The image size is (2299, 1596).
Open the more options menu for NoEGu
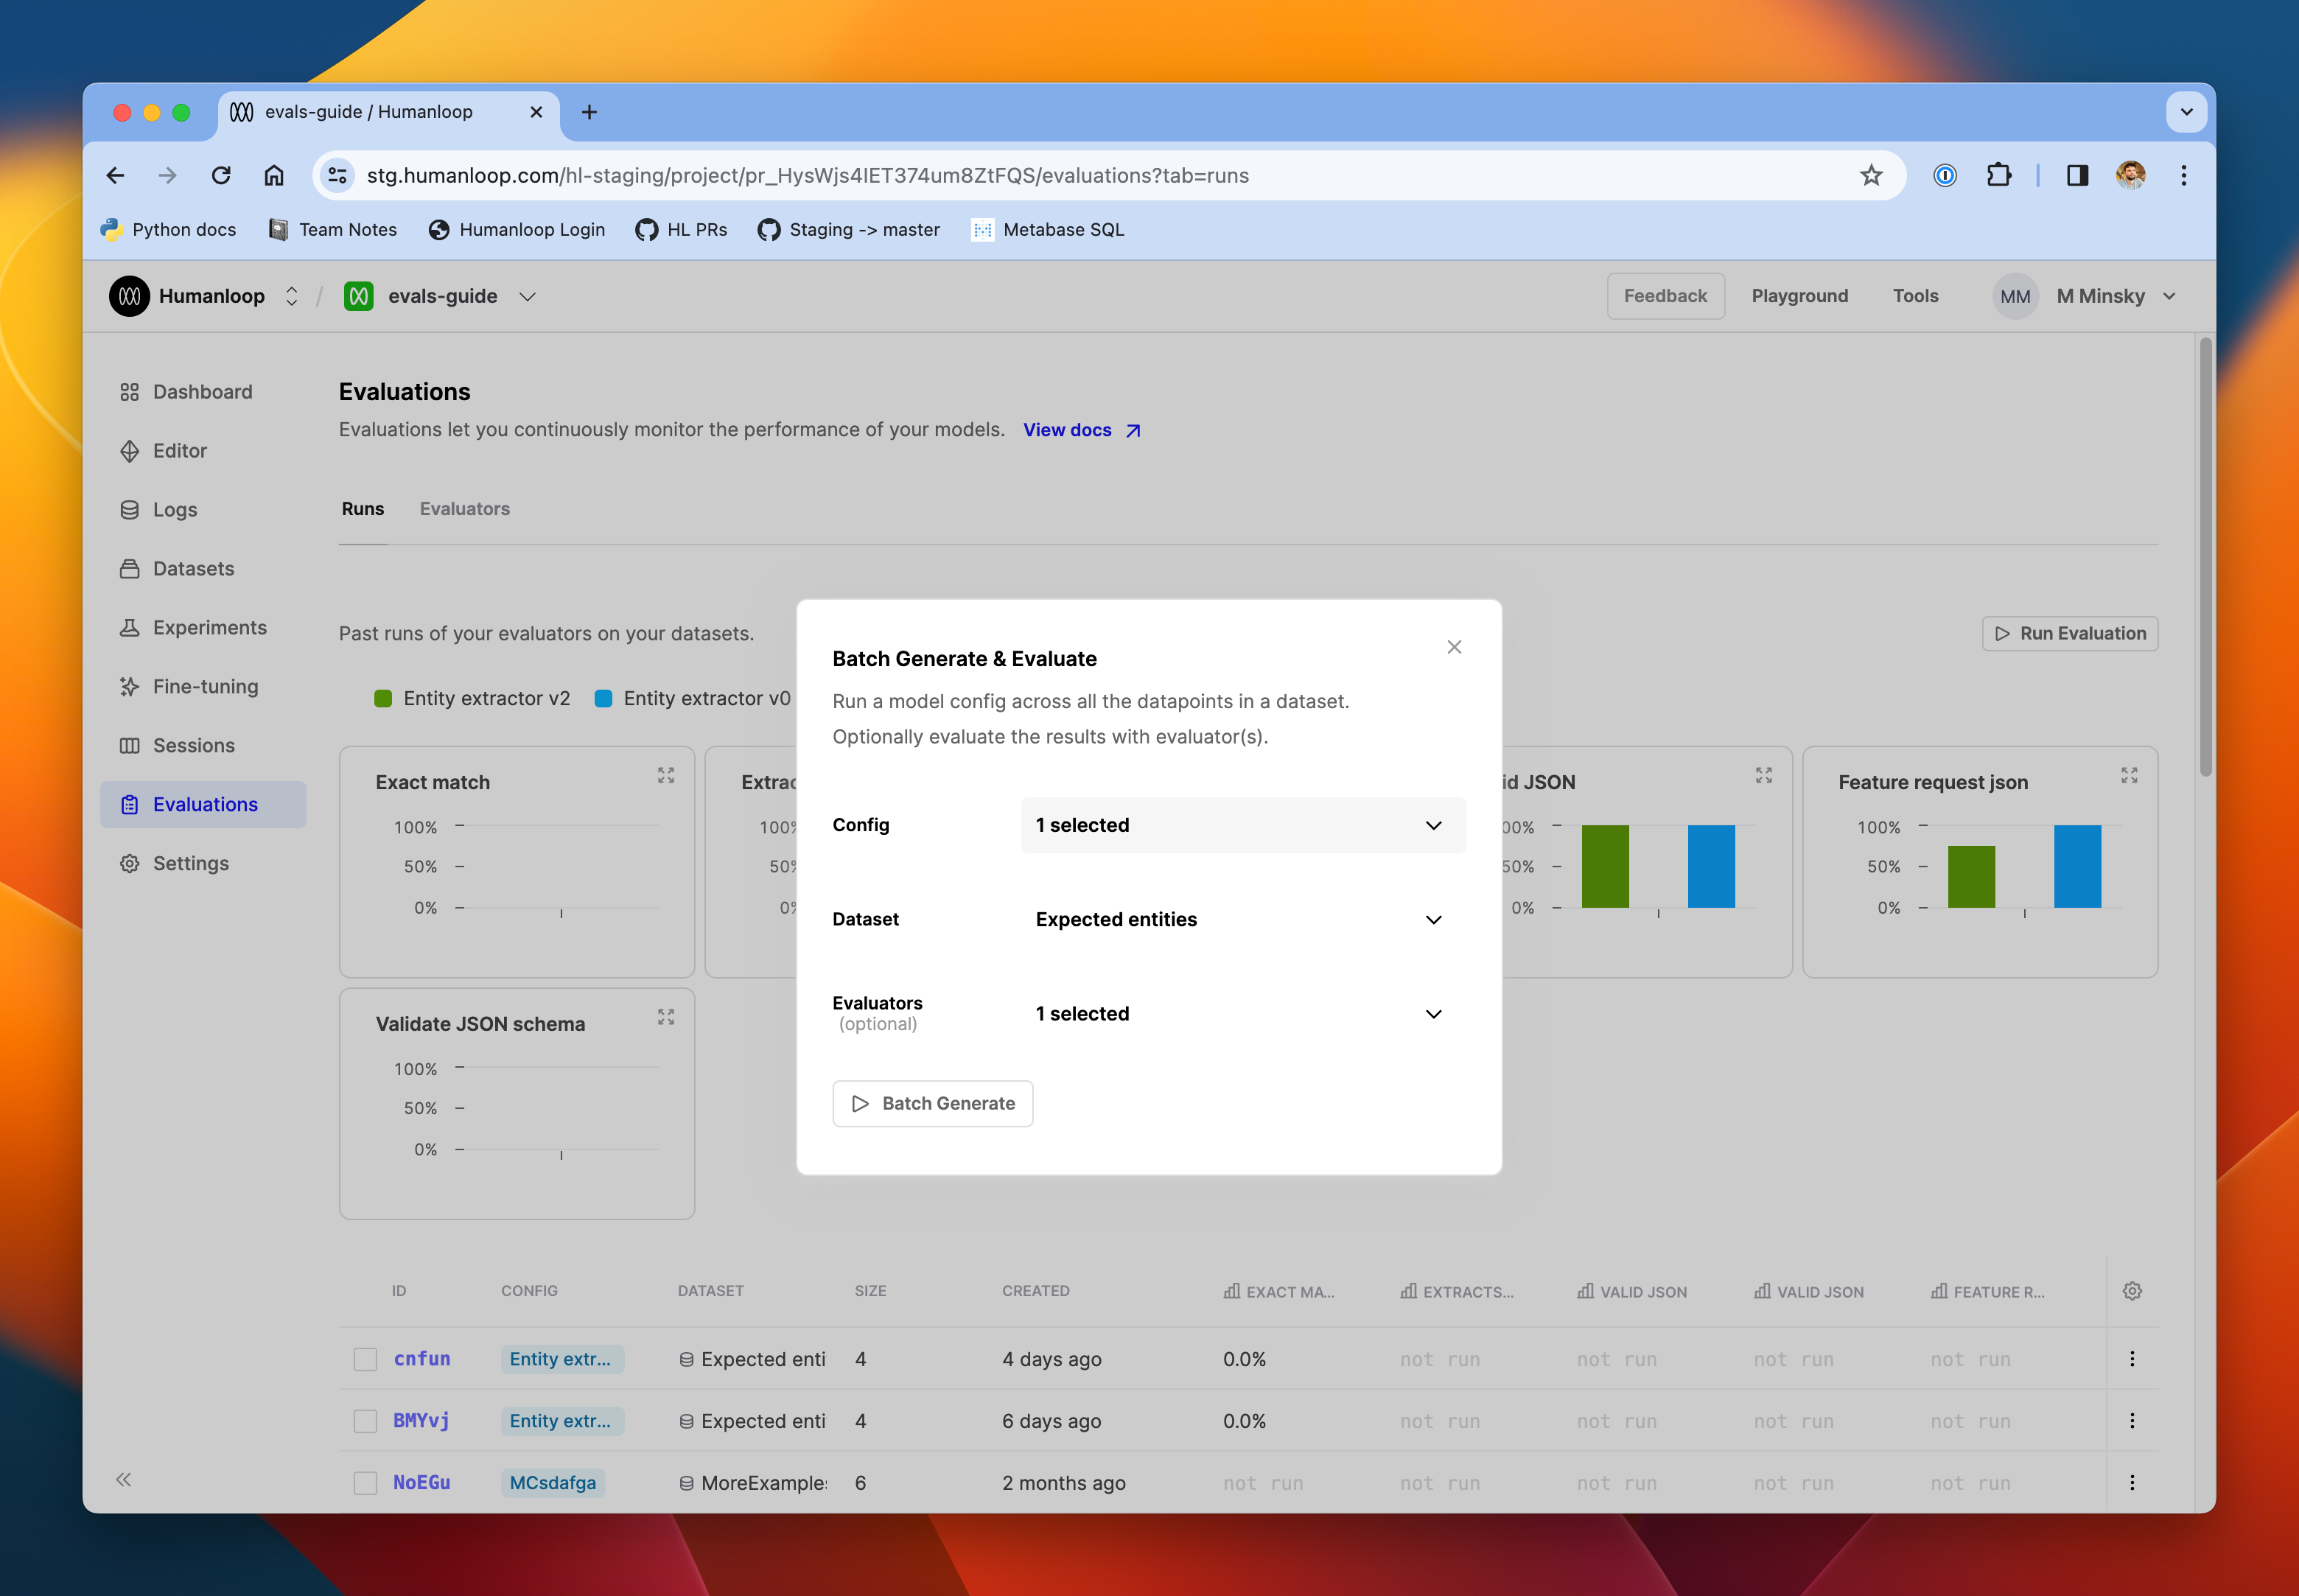click(x=2132, y=1483)
